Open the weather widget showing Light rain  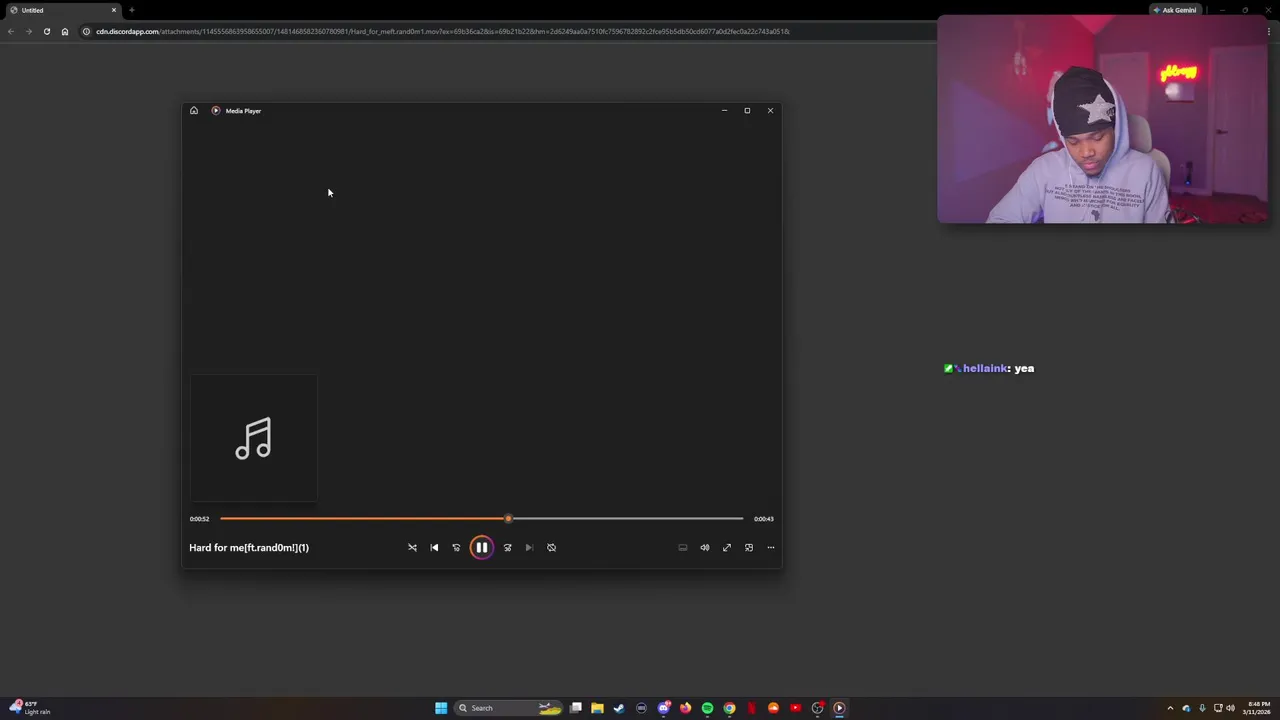coord(28,708)
